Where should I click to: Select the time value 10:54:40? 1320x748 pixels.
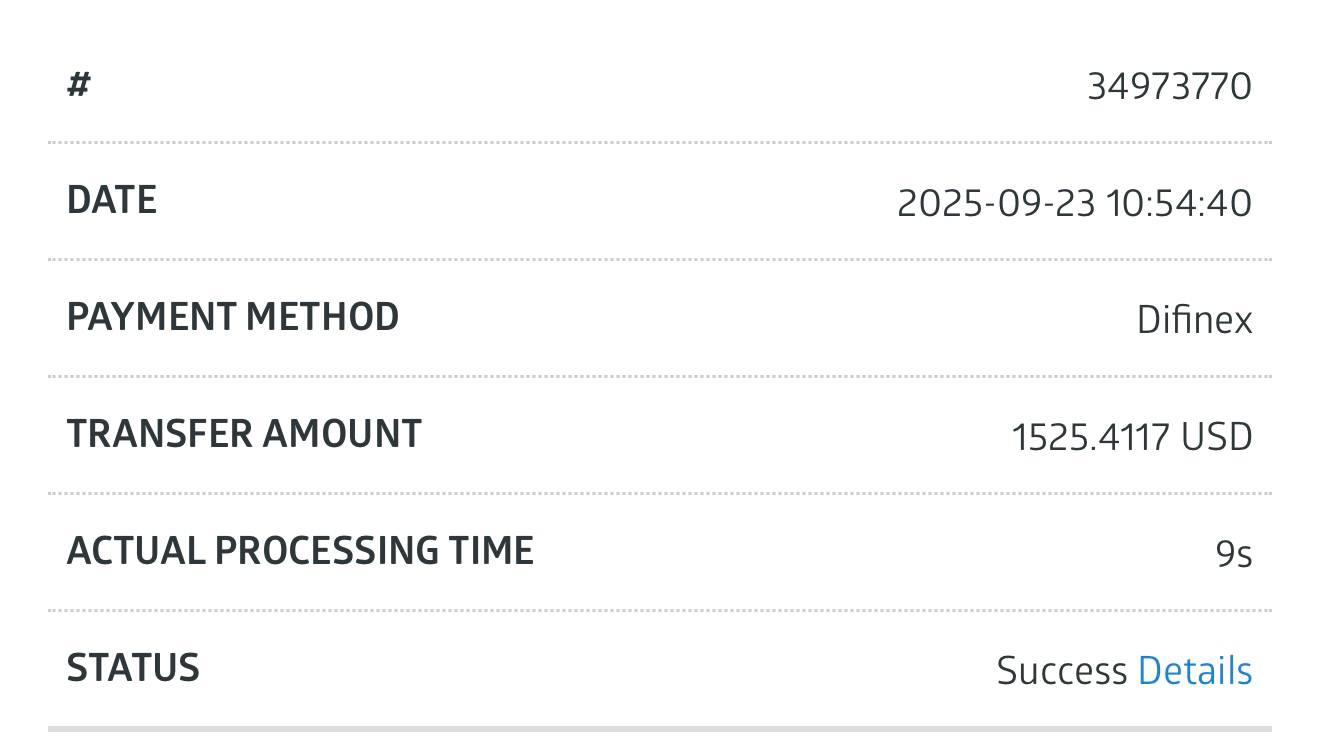pyautogui.click(x=1178, y=204)
